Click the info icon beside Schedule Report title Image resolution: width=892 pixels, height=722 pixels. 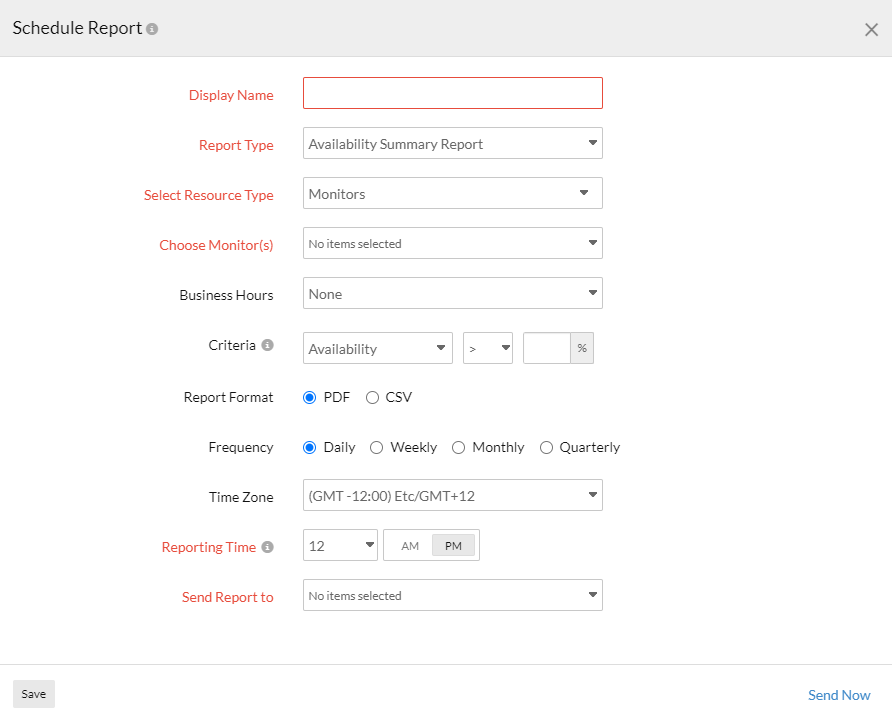click(151, 28)
